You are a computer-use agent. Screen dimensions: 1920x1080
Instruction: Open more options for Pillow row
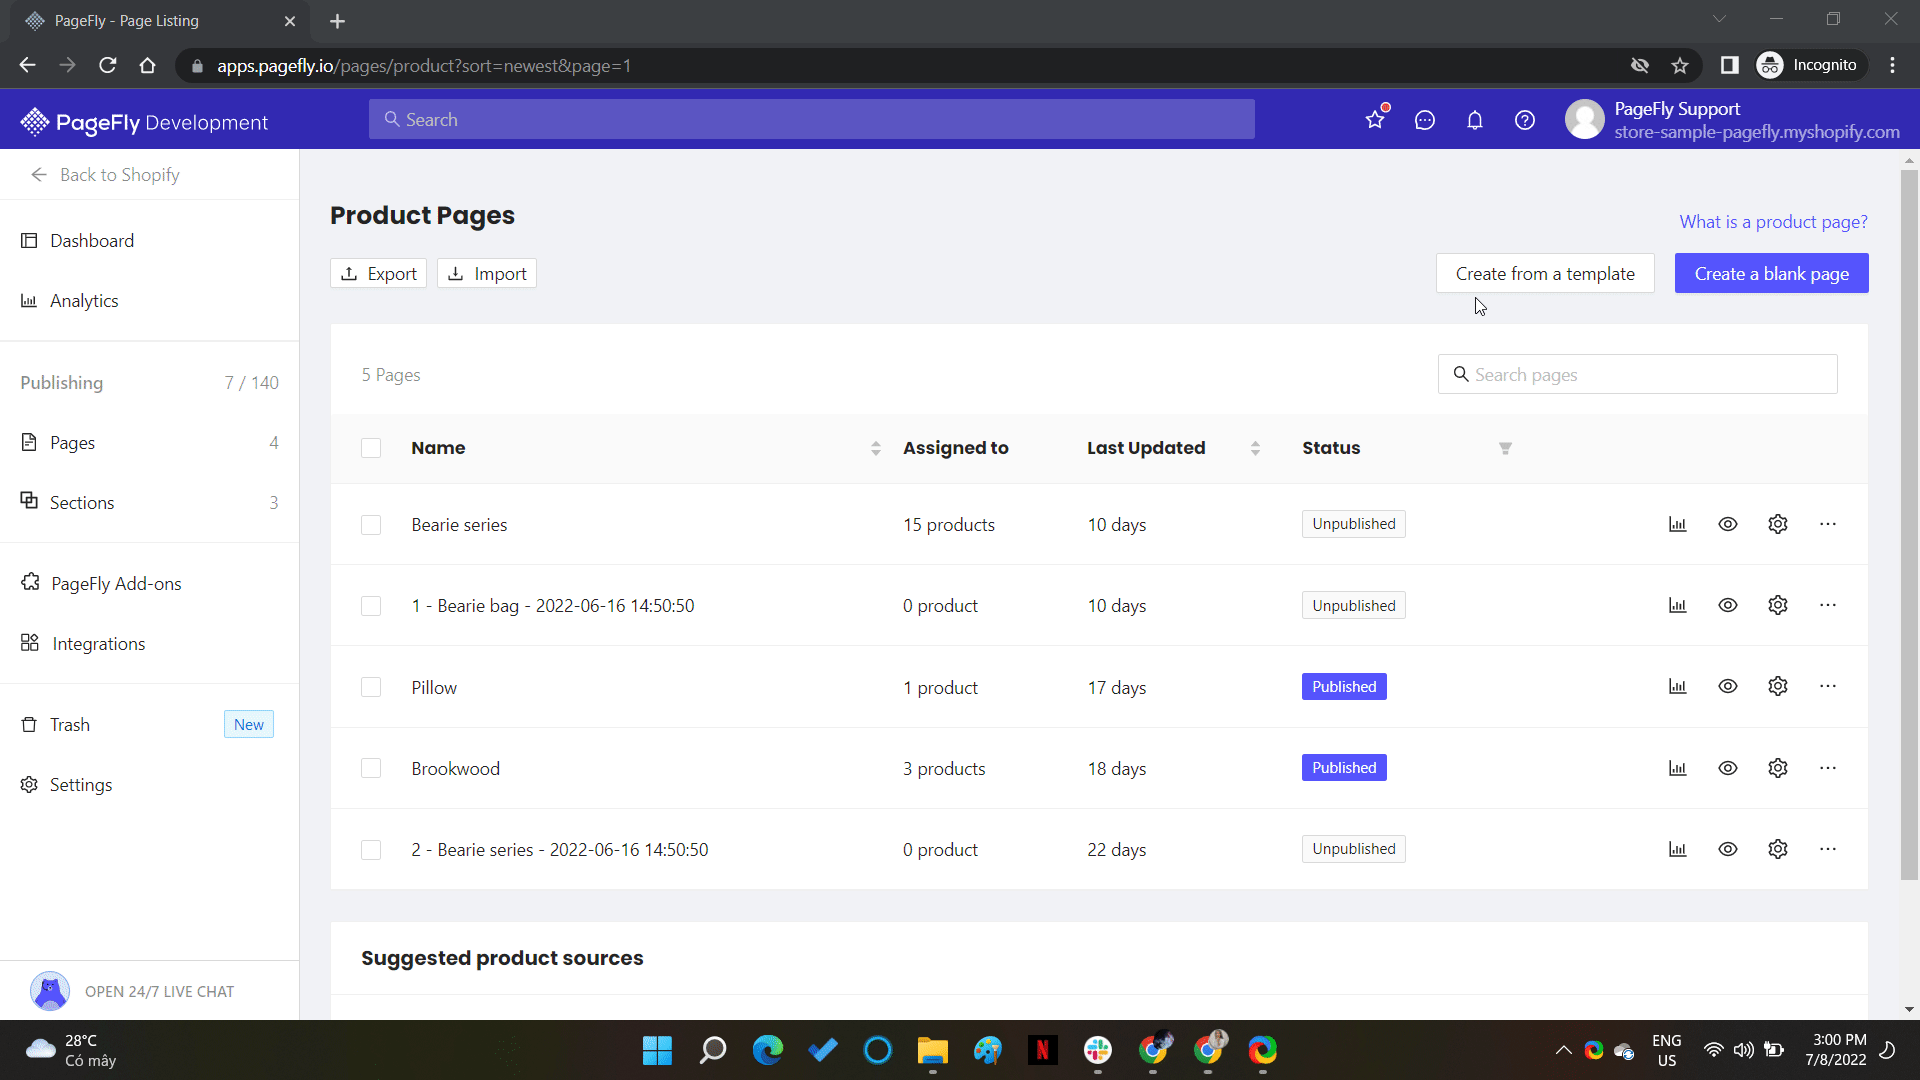click(1828, 686)
